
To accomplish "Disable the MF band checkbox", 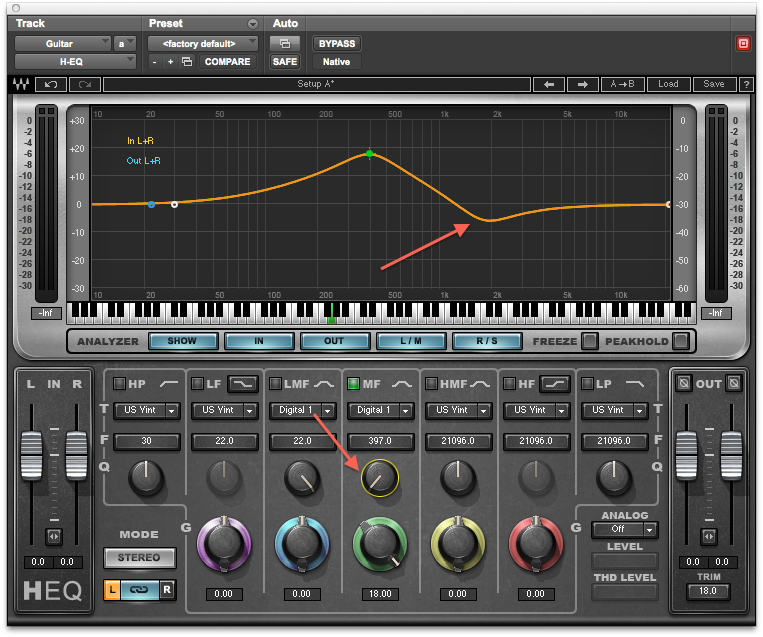I will coord(353,384).
